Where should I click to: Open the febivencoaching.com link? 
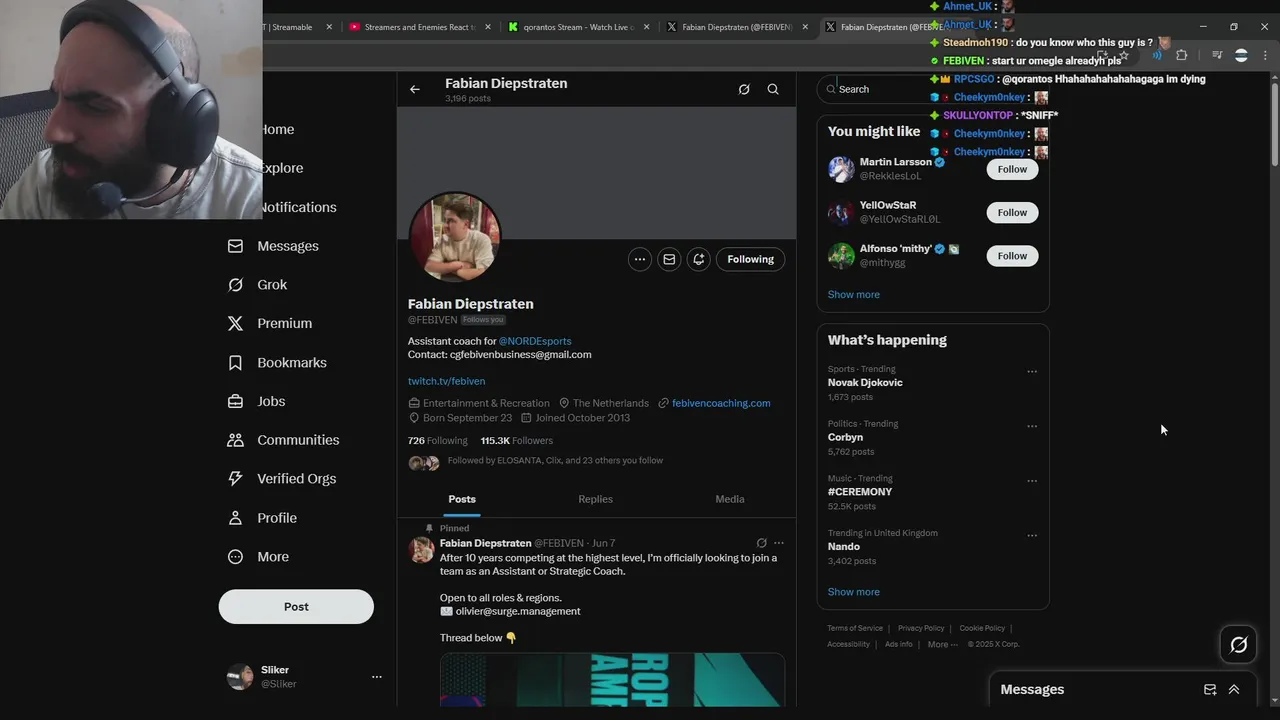[721, 403]
